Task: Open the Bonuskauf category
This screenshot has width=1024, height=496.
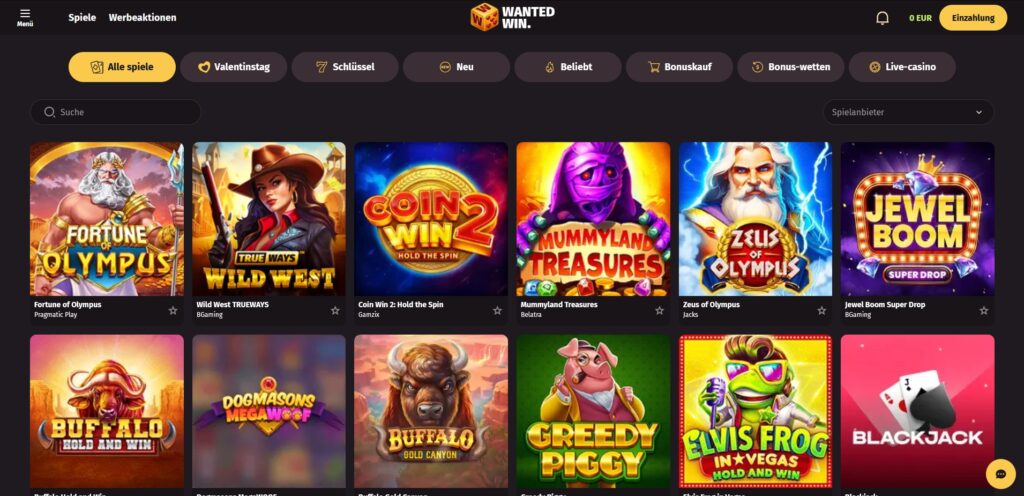Action: click(679, 67)
